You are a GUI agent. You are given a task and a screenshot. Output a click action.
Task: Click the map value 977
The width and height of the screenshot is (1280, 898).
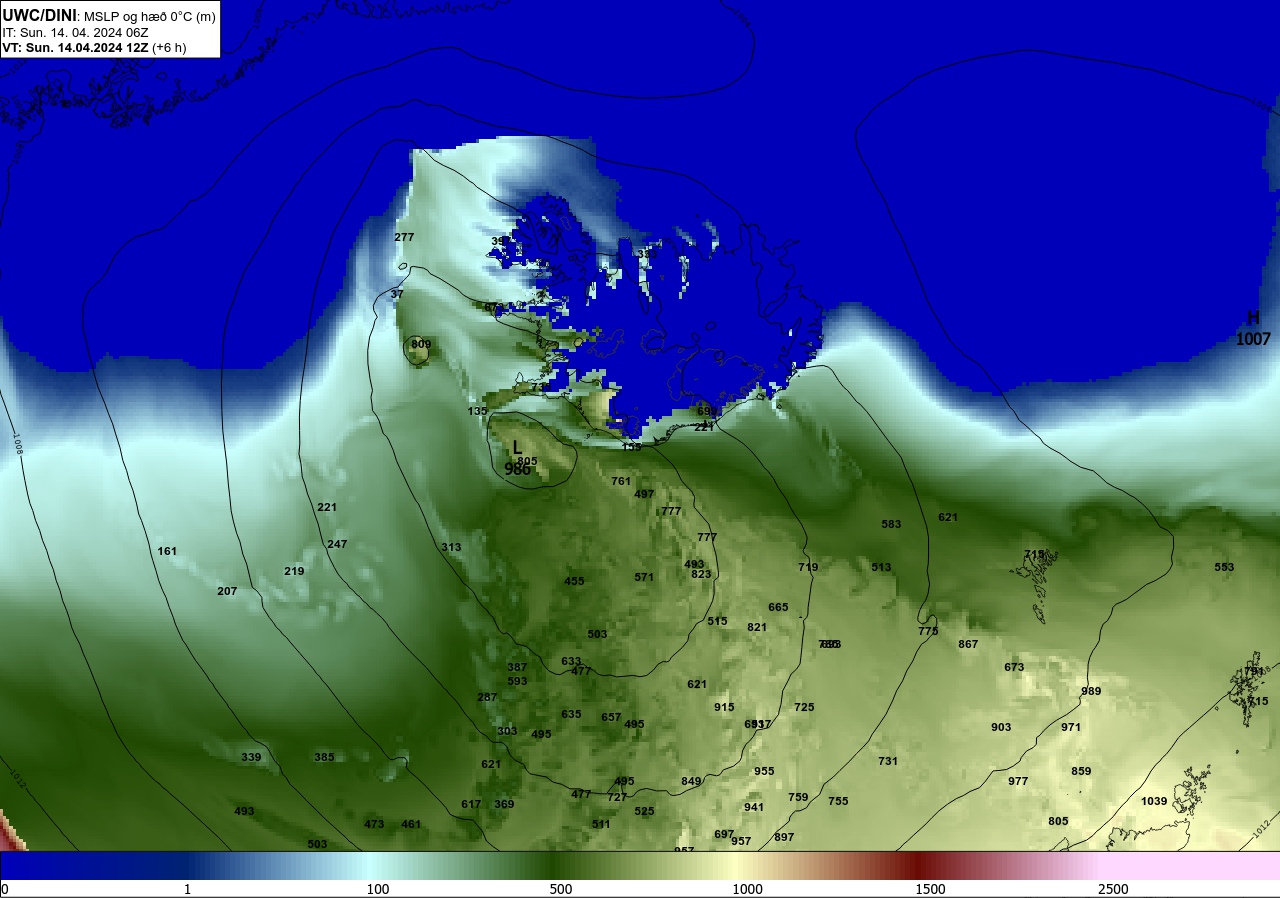point(1018,781)
